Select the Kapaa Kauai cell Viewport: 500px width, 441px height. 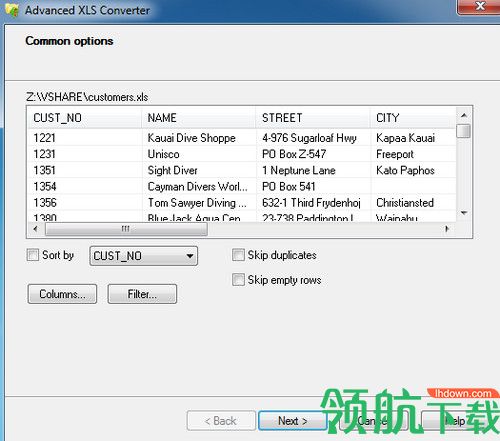pos(413,138)
